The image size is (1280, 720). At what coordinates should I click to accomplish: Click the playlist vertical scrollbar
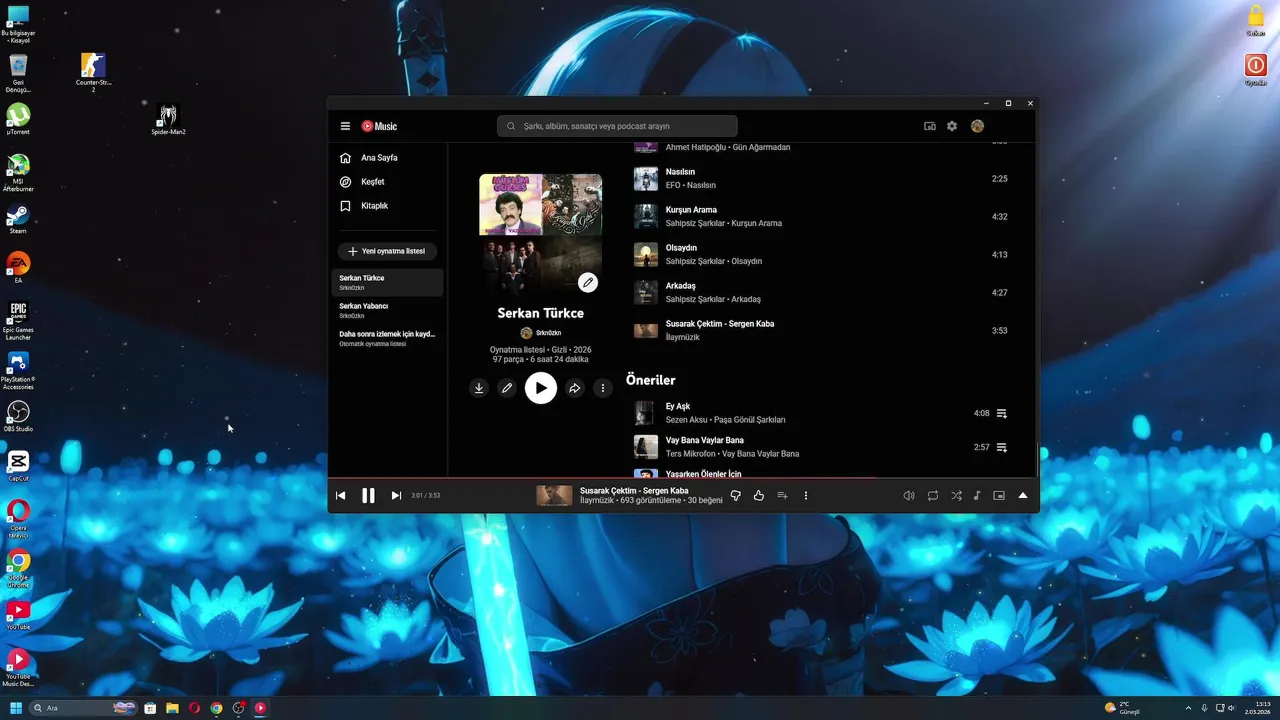[1036, 460]
